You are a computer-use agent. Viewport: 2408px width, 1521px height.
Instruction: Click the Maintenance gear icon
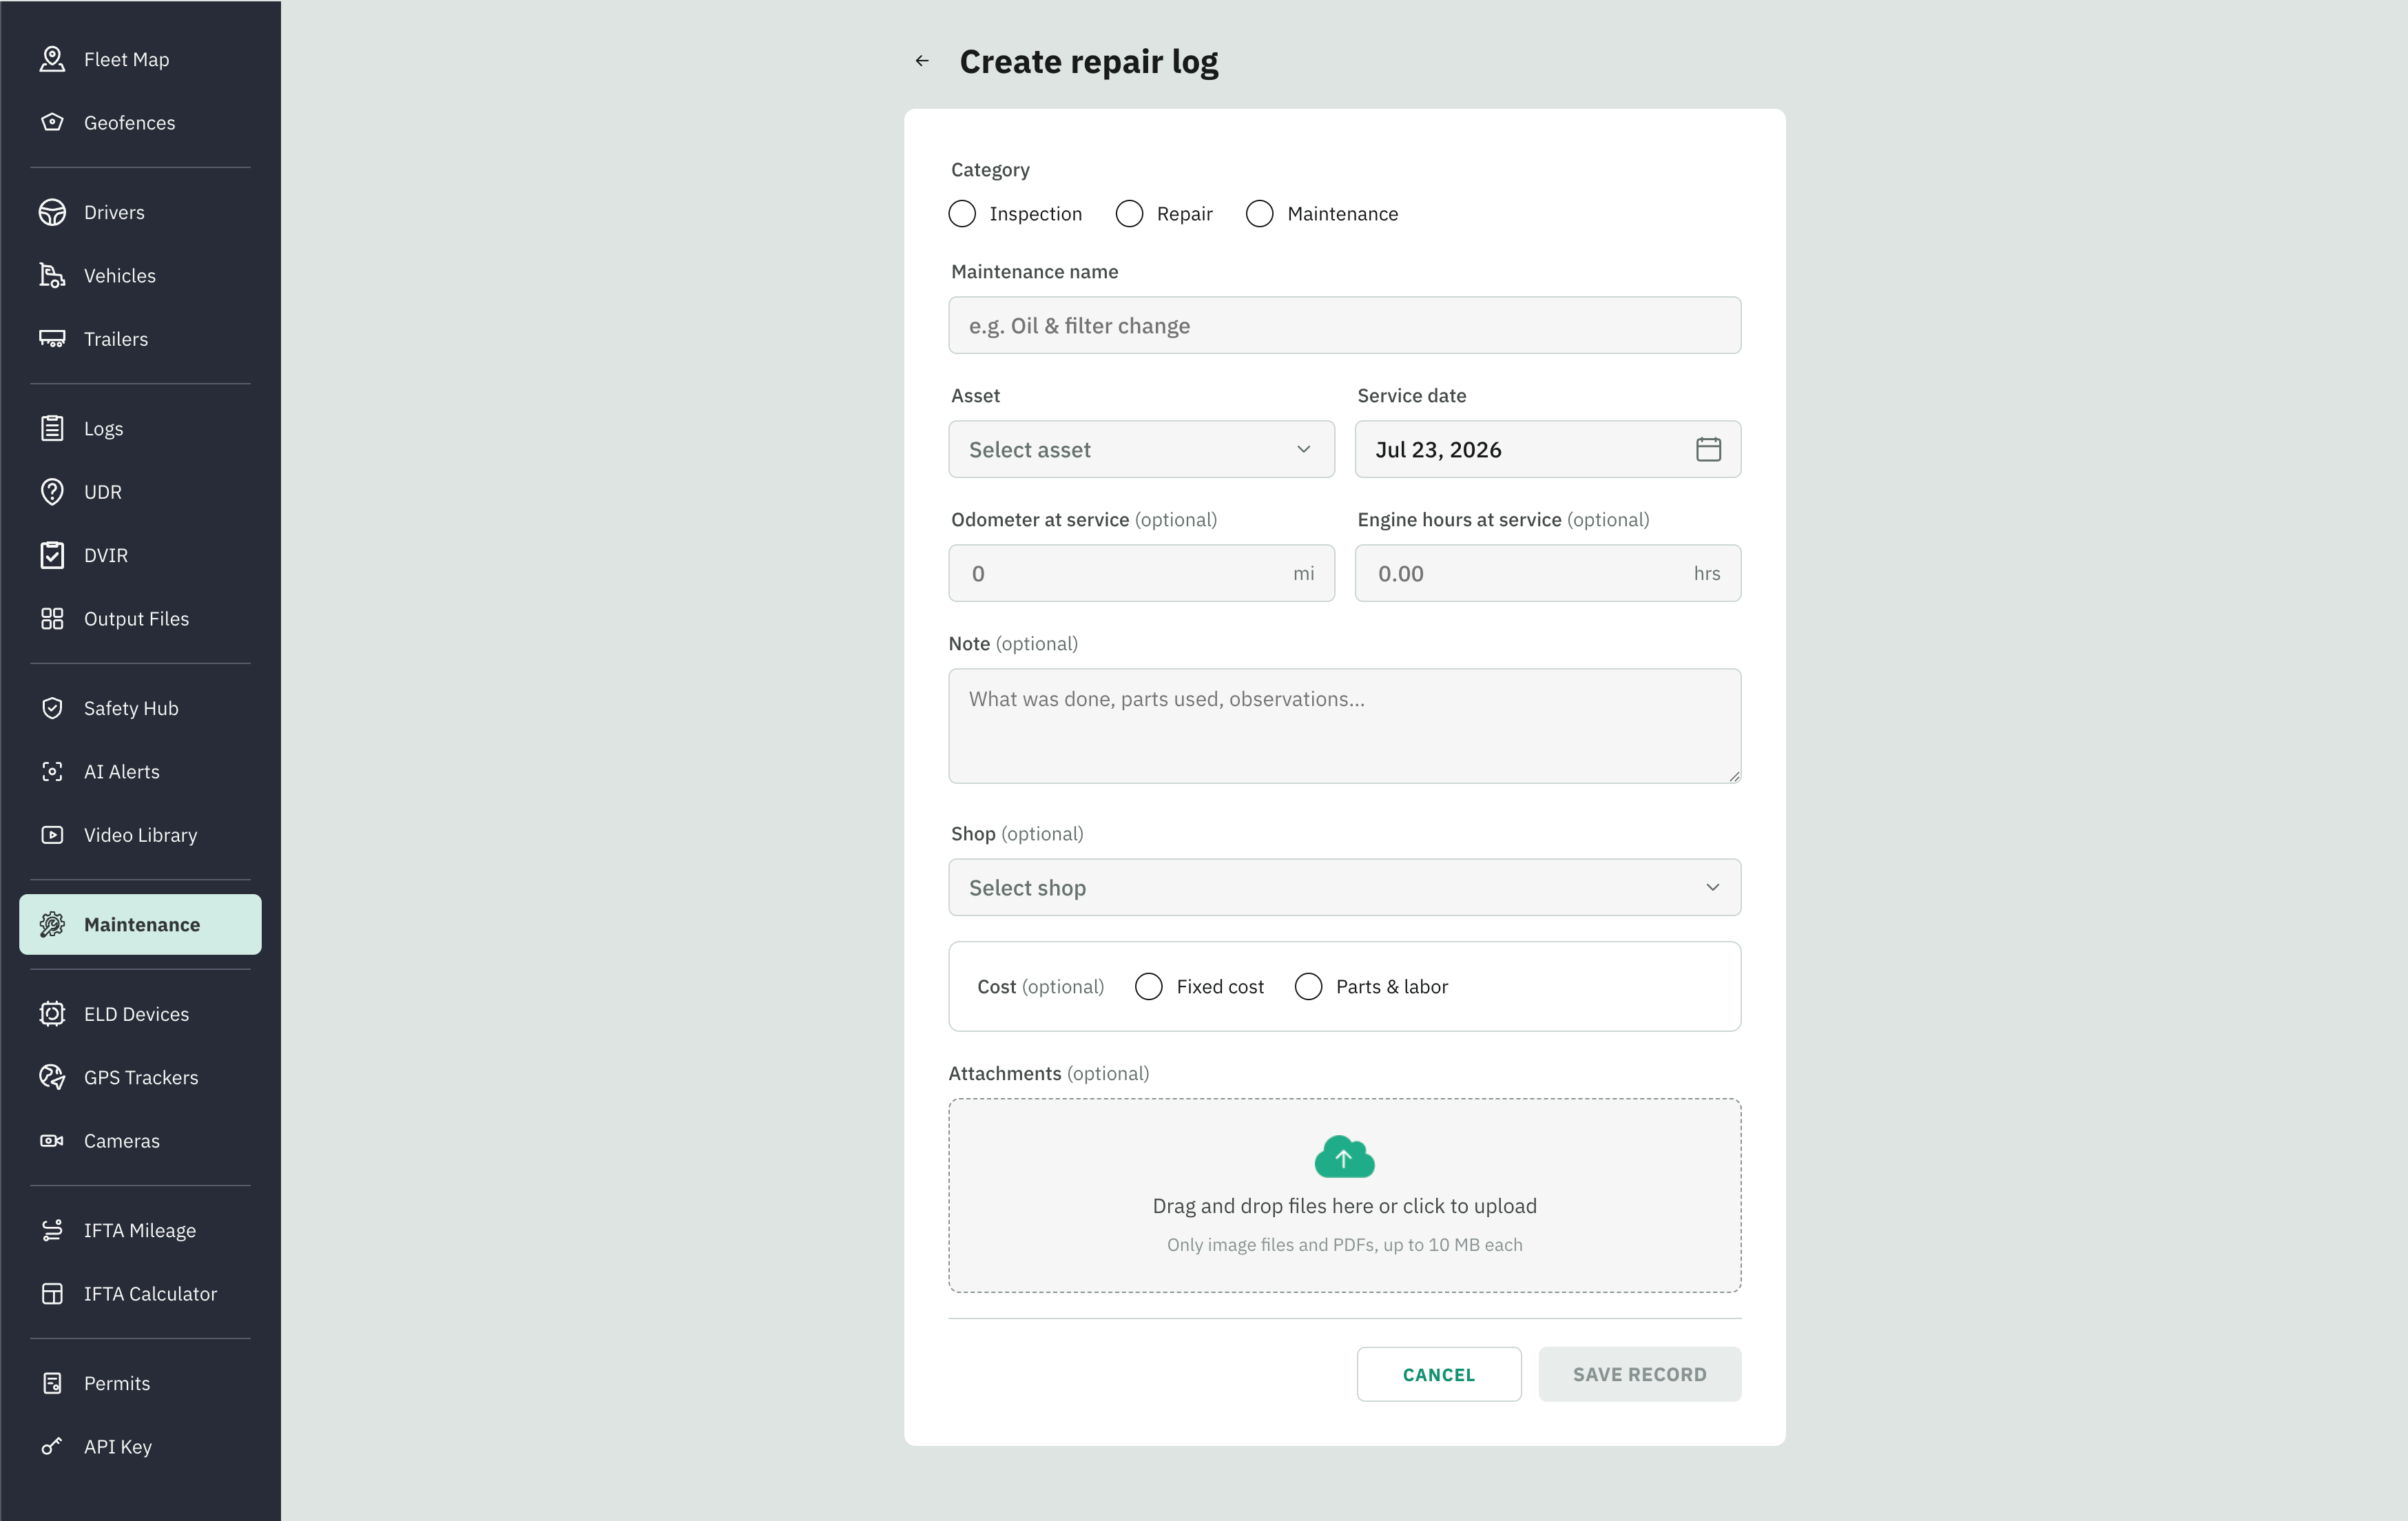(x=52, y=925)
